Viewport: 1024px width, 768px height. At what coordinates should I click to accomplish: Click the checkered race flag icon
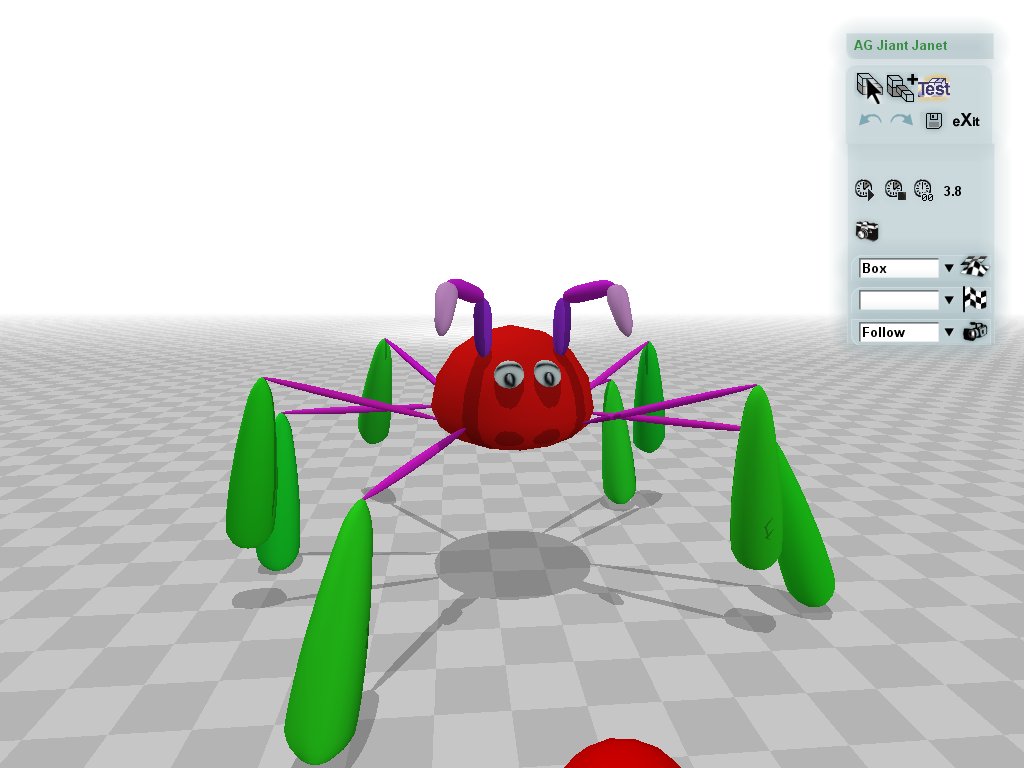[x=974, y=300]
